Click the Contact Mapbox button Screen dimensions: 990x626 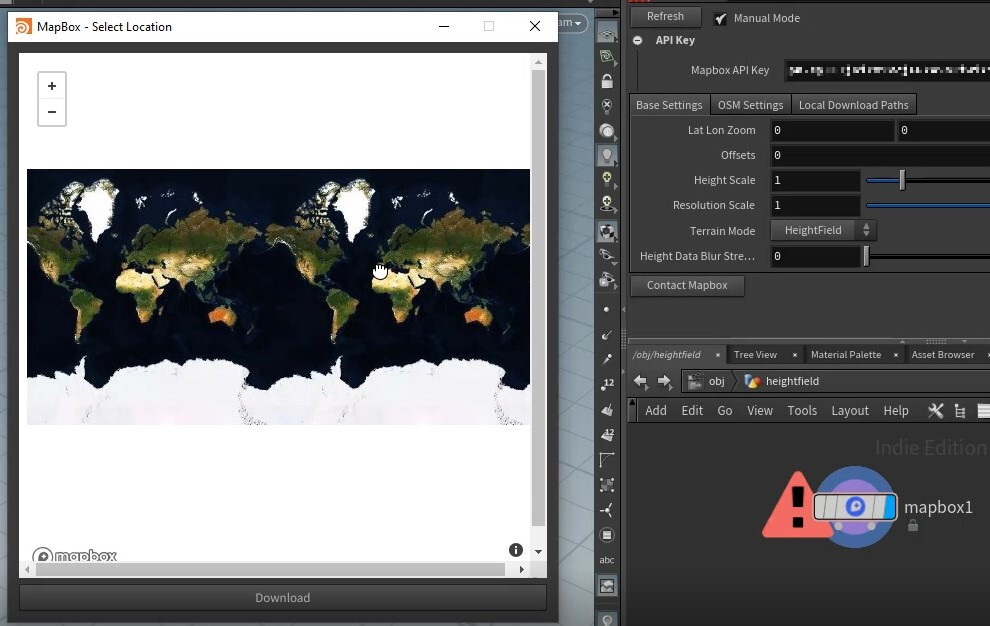coord(687,286)
